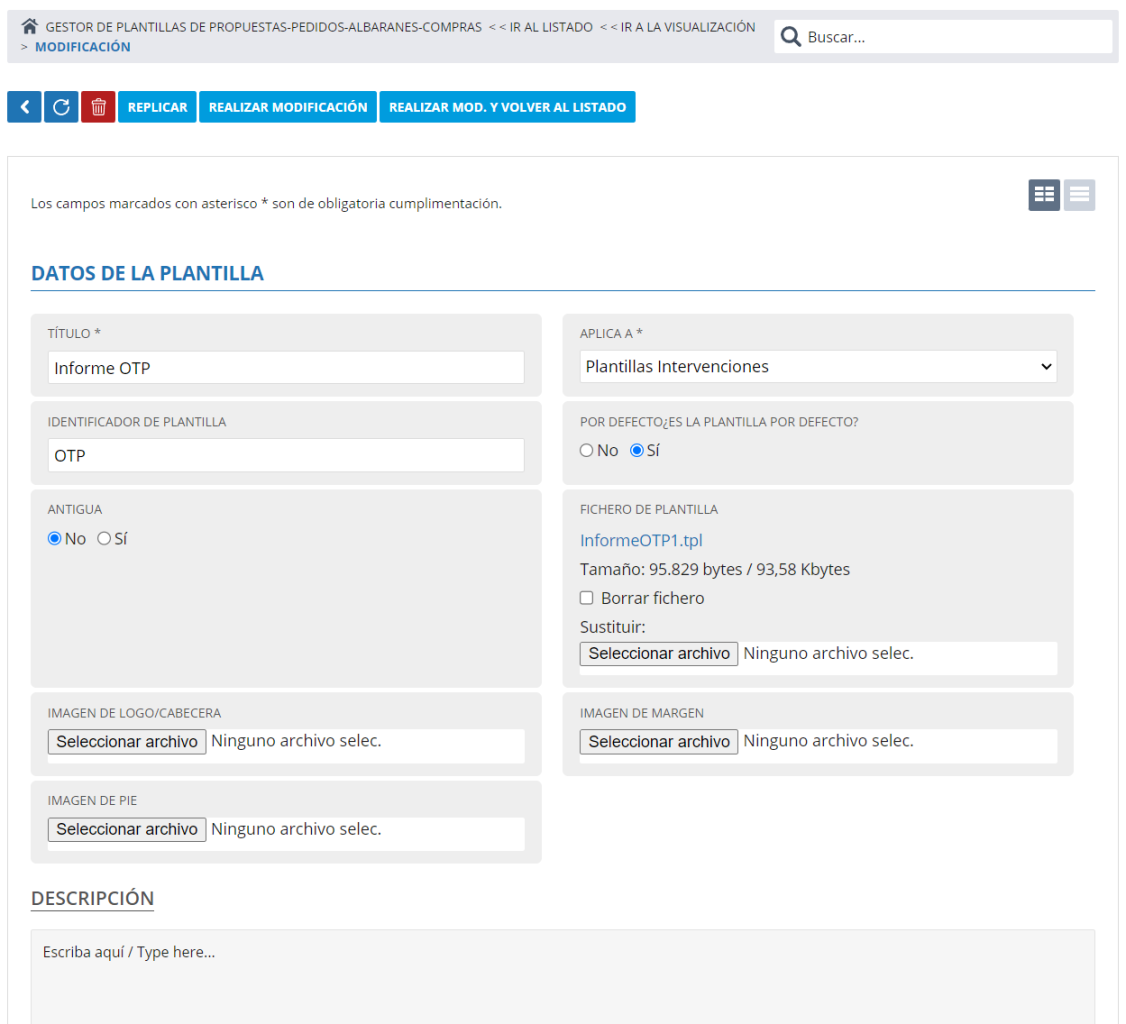Image resolution: width=1126 pixels, height=1024 pixels.
Task: Click the blue back arrow button
Action: click(x=24, y=107)
